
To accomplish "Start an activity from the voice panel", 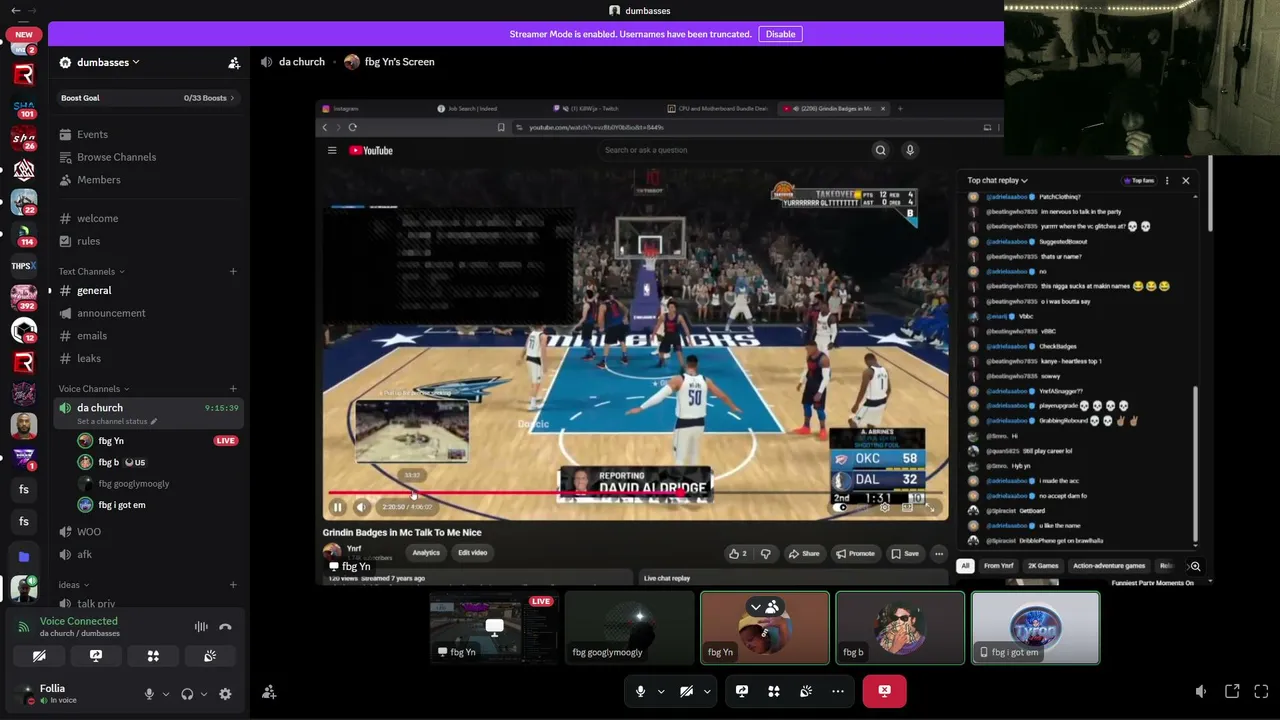I will (153, 656).
